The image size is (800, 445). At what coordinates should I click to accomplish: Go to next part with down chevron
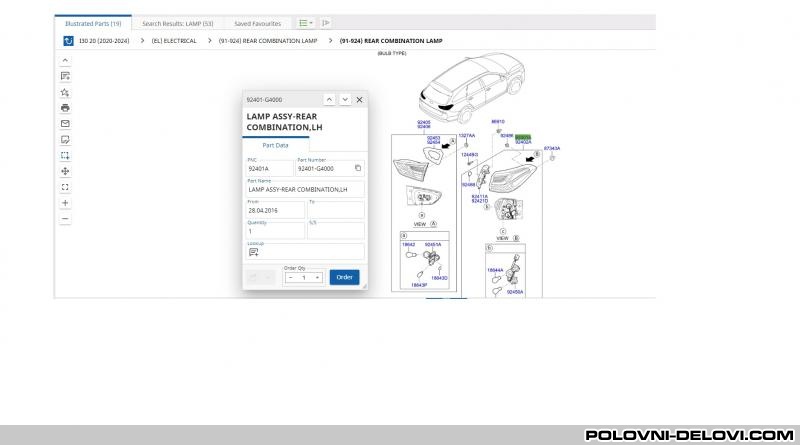345,100
